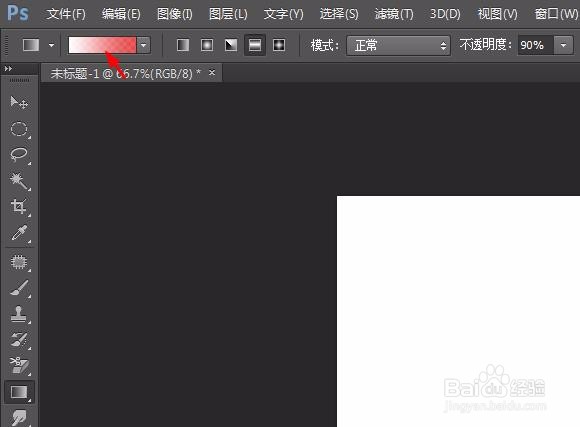Expand the toolbox with double-arrow icon
This screenshot has height=427, width=580.
tap(8, 68)
